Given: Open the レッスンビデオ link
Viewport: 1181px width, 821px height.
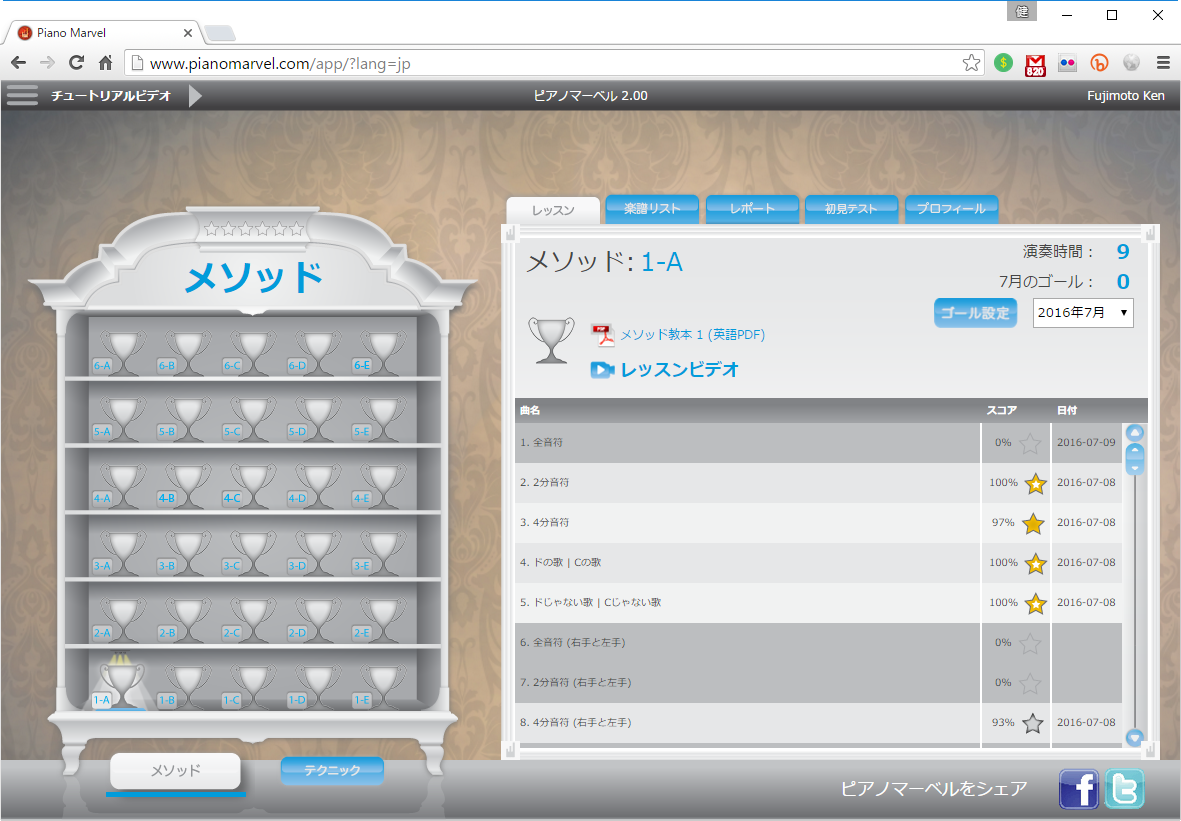Looking at the screenshot, I should point(679,370).
